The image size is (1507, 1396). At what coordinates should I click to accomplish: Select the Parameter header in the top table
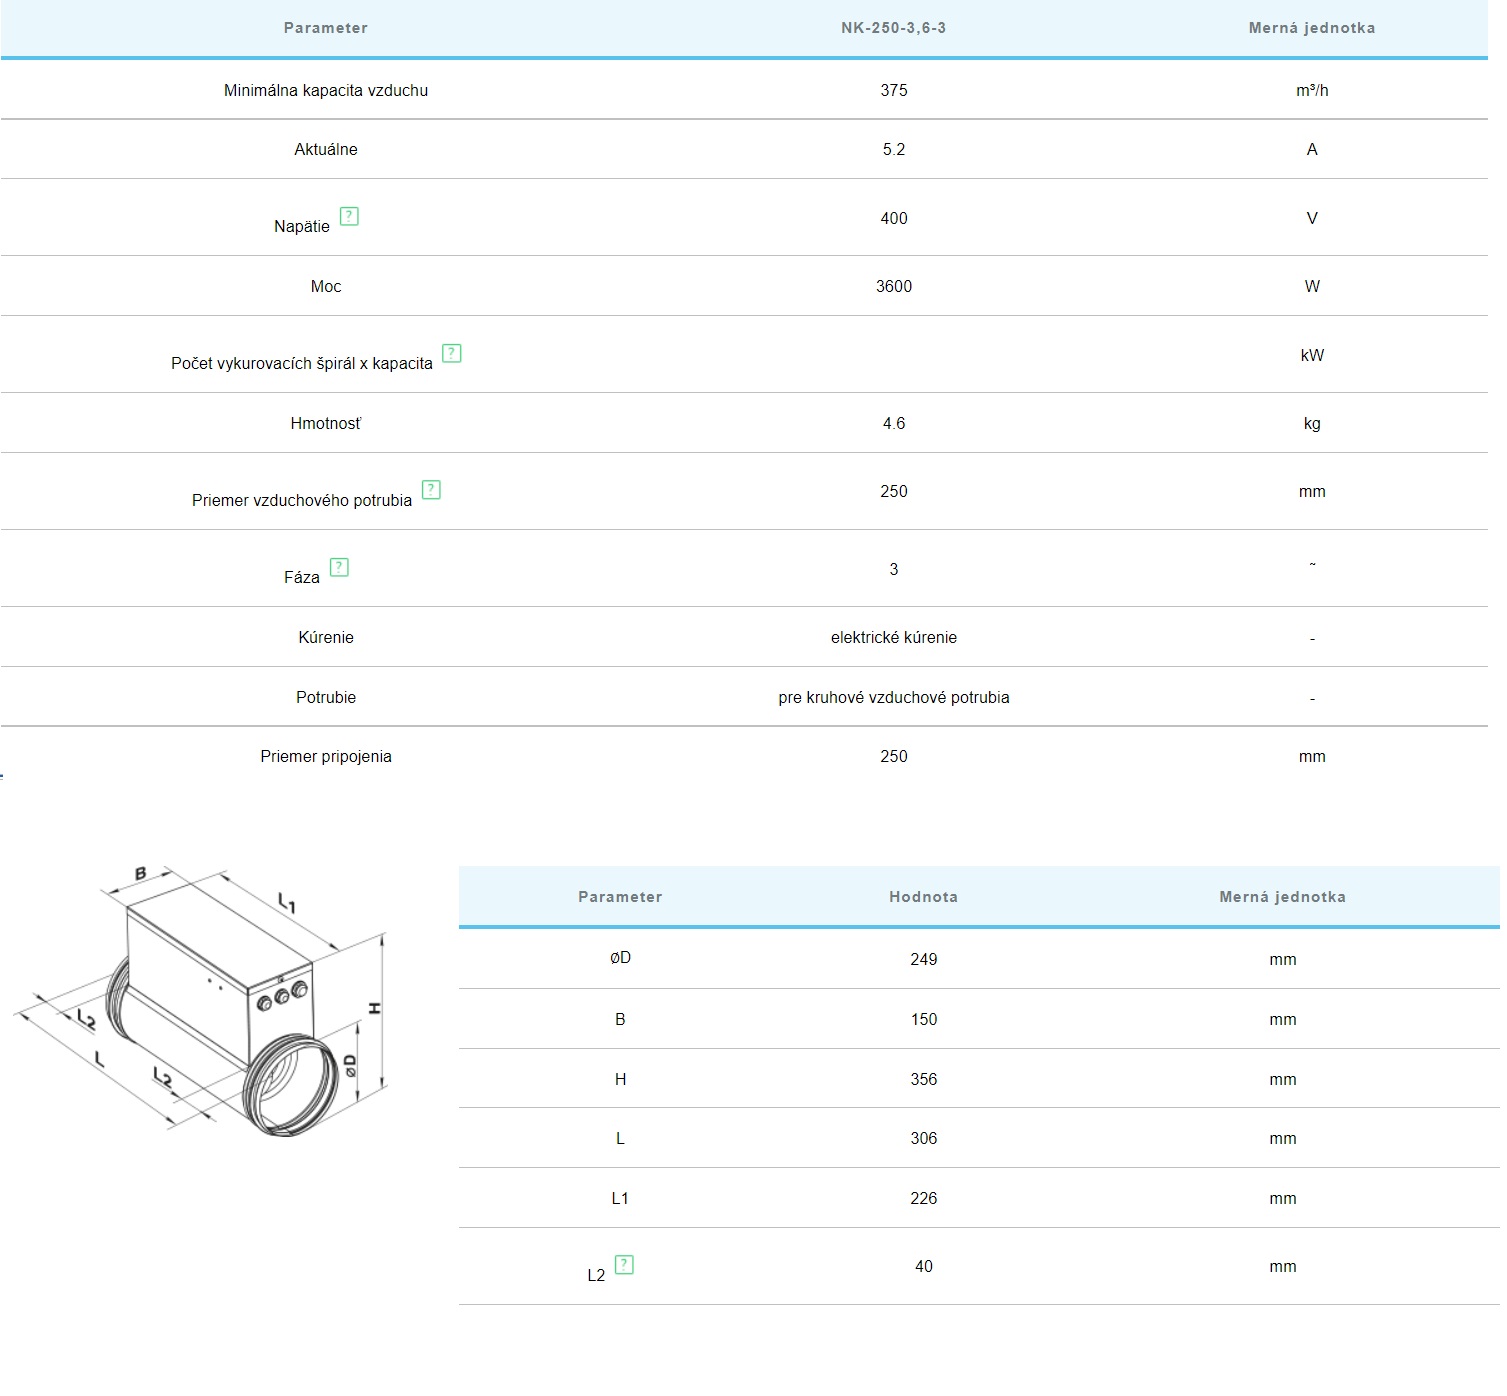pos(325,28)
